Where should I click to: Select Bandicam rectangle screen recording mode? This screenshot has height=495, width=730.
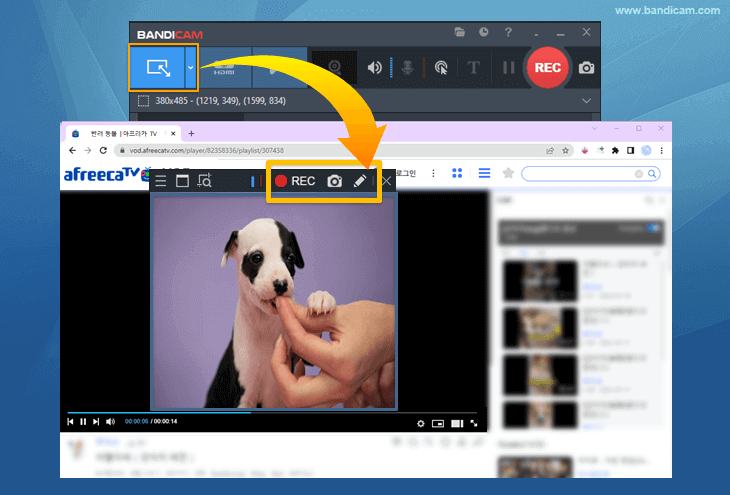pos(158,68)
